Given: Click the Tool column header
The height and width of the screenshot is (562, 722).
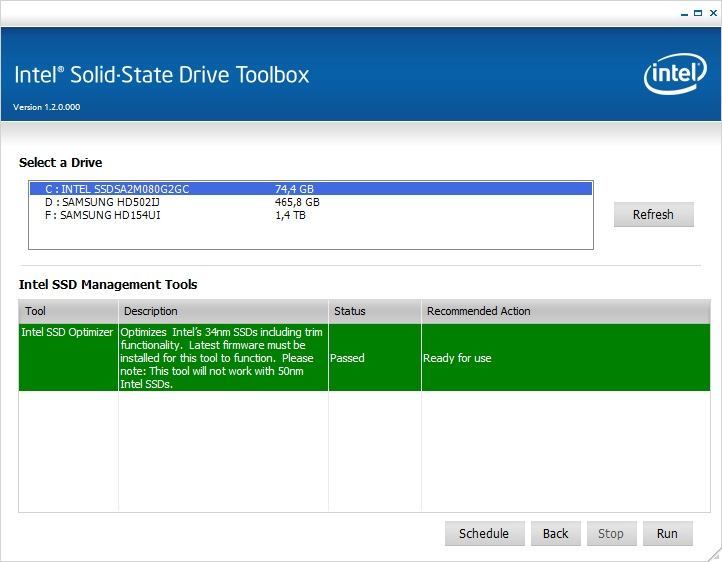Looking at the screenshot, I should (68, 311).
